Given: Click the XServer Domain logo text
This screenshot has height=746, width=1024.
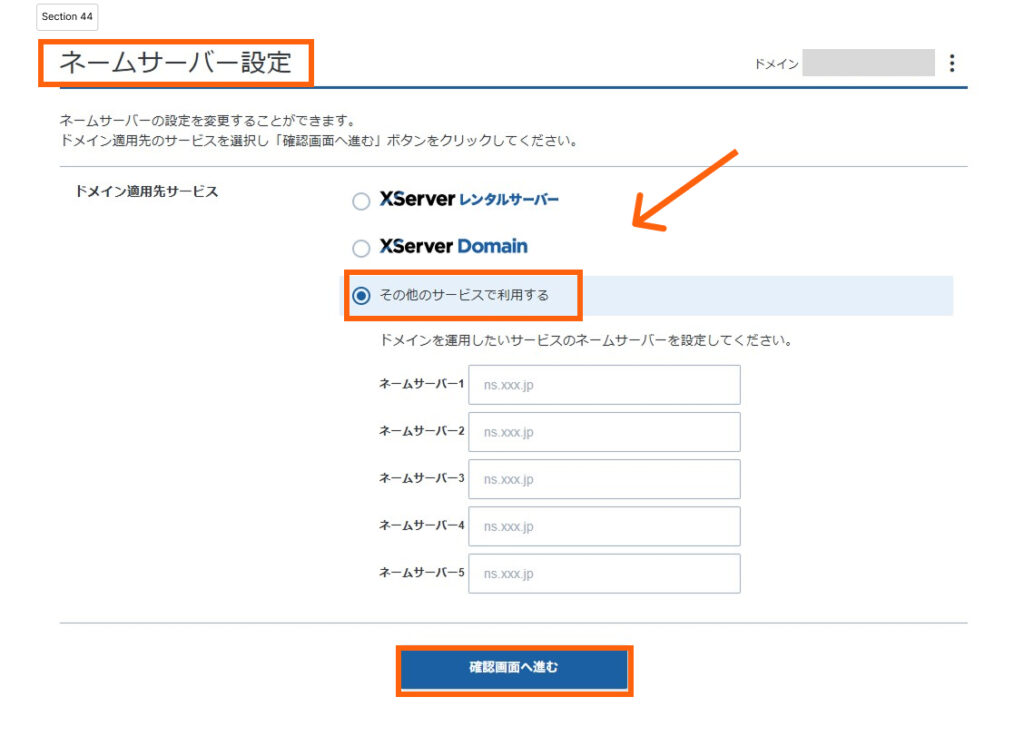Looking at the screenshot, I should click(453, 246).
